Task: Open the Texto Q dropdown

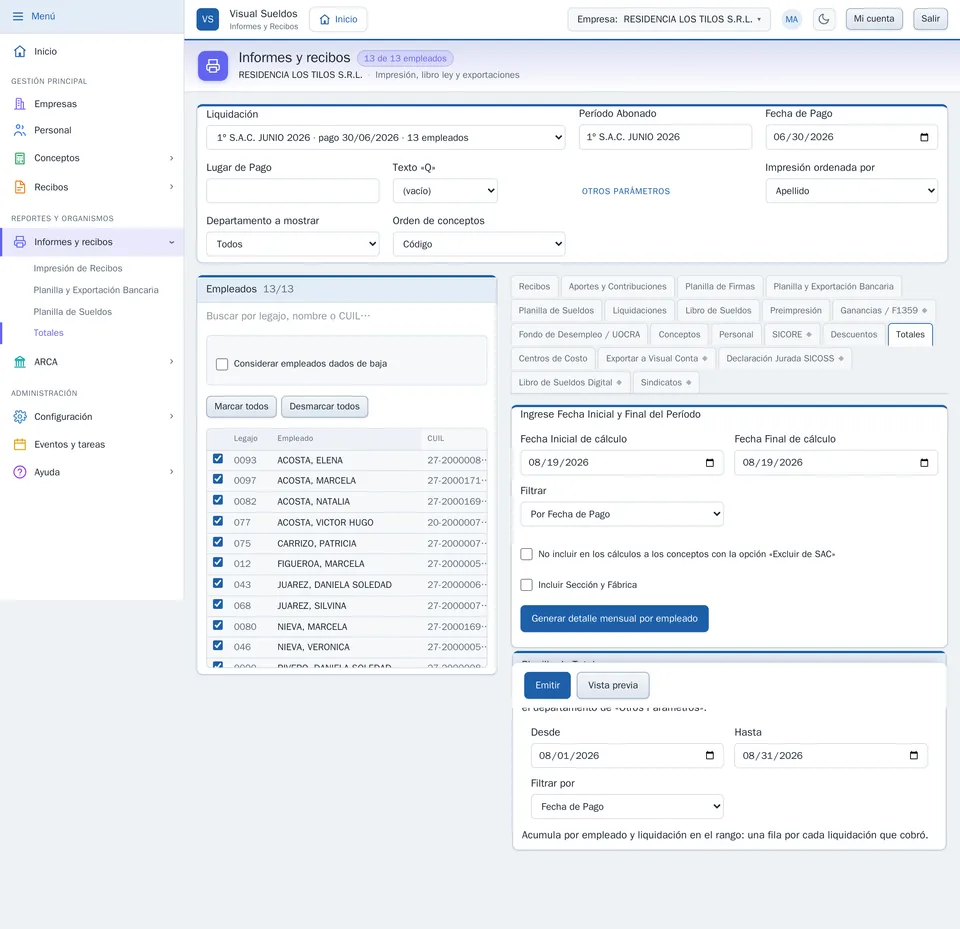Action: coord(445,191)
